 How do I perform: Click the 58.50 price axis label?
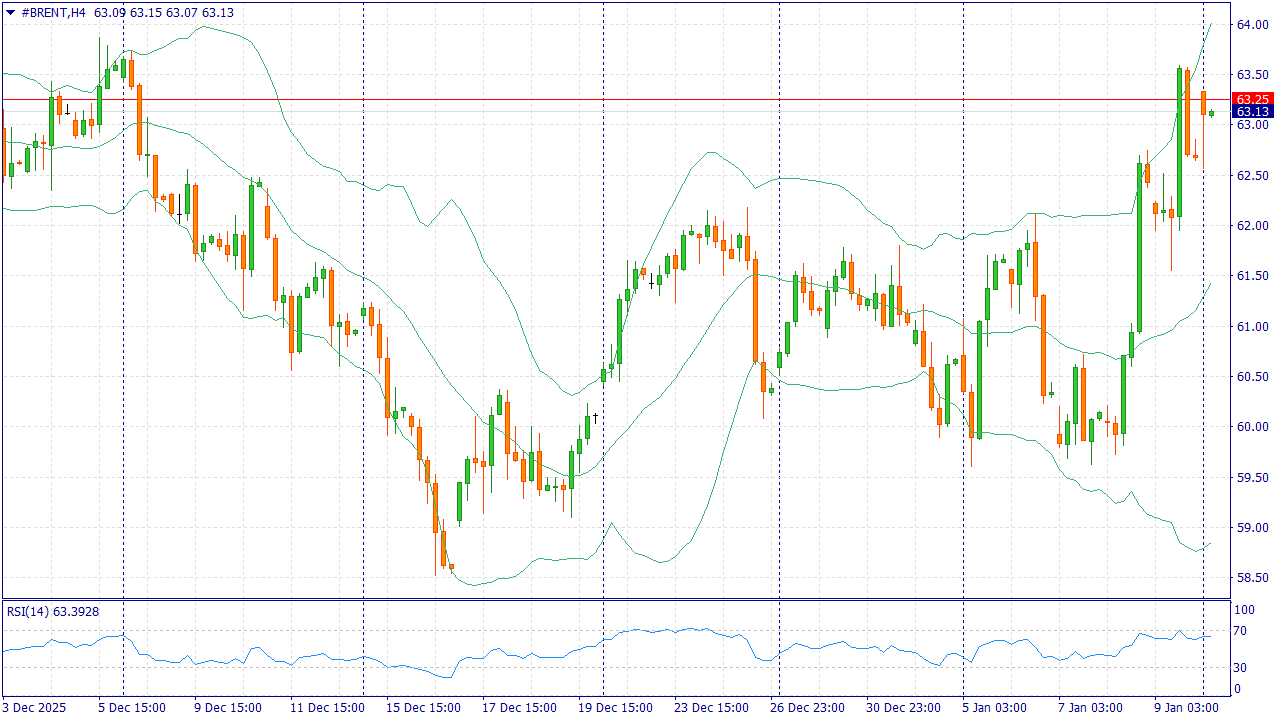tap(1253, 578)
